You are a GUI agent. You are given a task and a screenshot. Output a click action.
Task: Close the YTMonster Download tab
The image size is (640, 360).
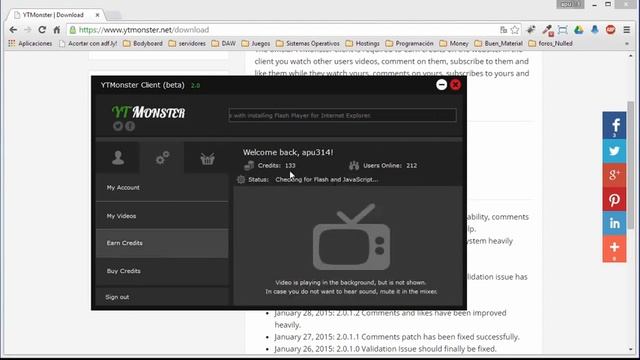[98, 15]
